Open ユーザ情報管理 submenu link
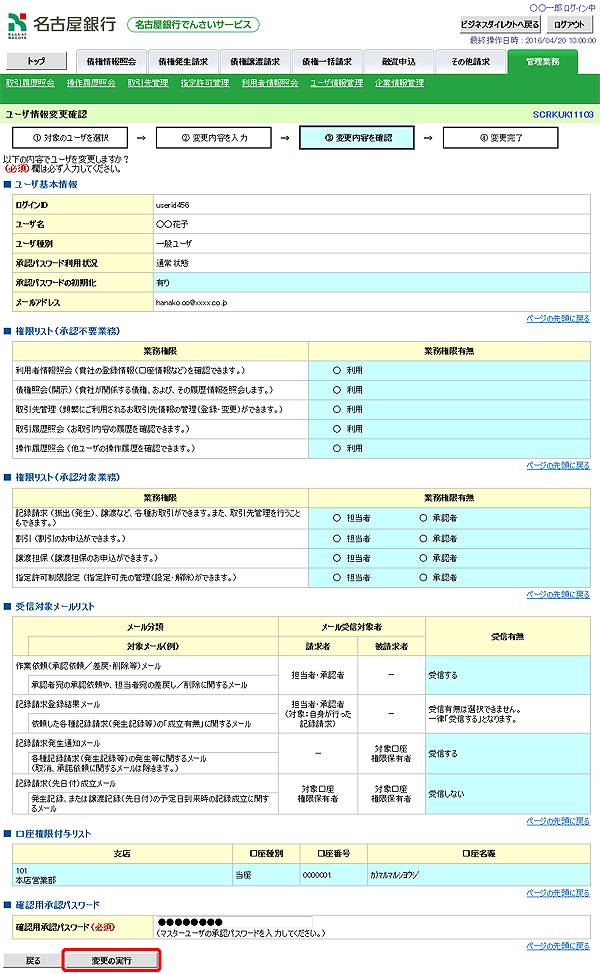This screenshot has height=974, width=600. point(337,83)
